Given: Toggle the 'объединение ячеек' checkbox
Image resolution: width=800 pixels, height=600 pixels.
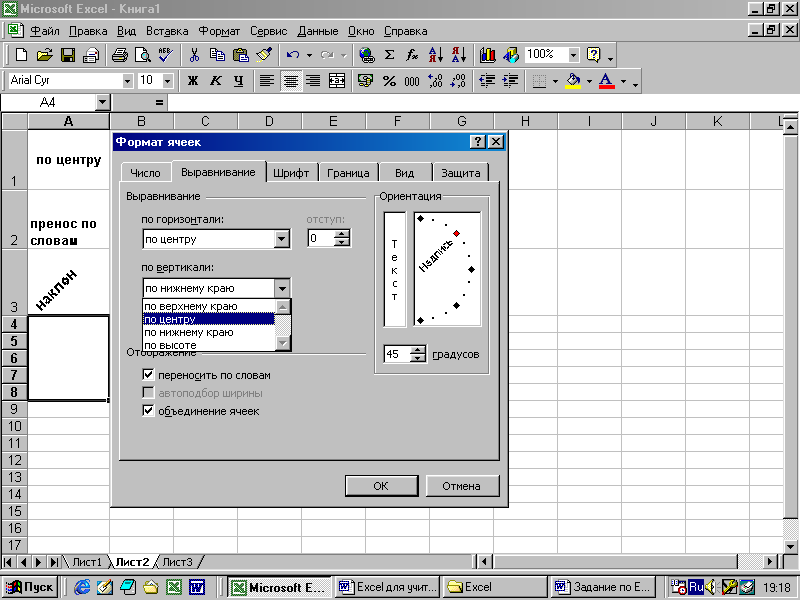Looking at the screenshot, I should click(x=148, y=410).
